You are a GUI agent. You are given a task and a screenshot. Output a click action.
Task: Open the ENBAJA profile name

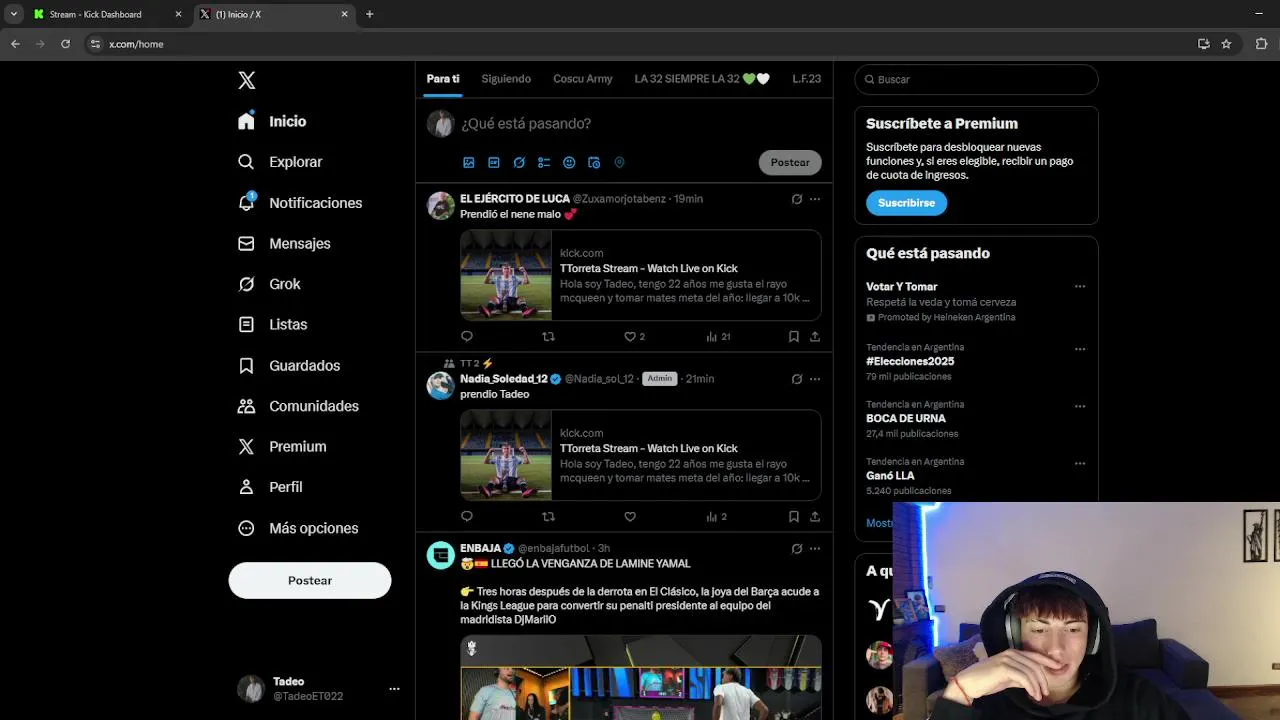point(480,549)
